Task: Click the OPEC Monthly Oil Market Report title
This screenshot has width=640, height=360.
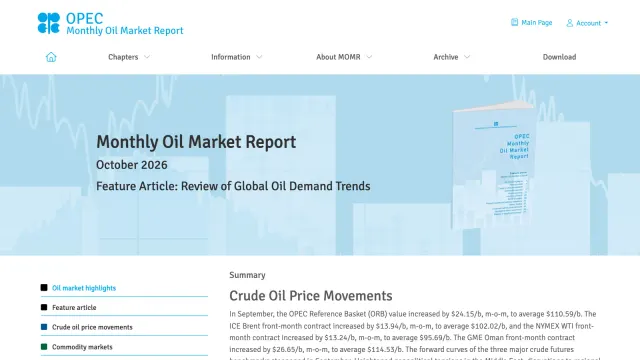Action: (124, 24)
